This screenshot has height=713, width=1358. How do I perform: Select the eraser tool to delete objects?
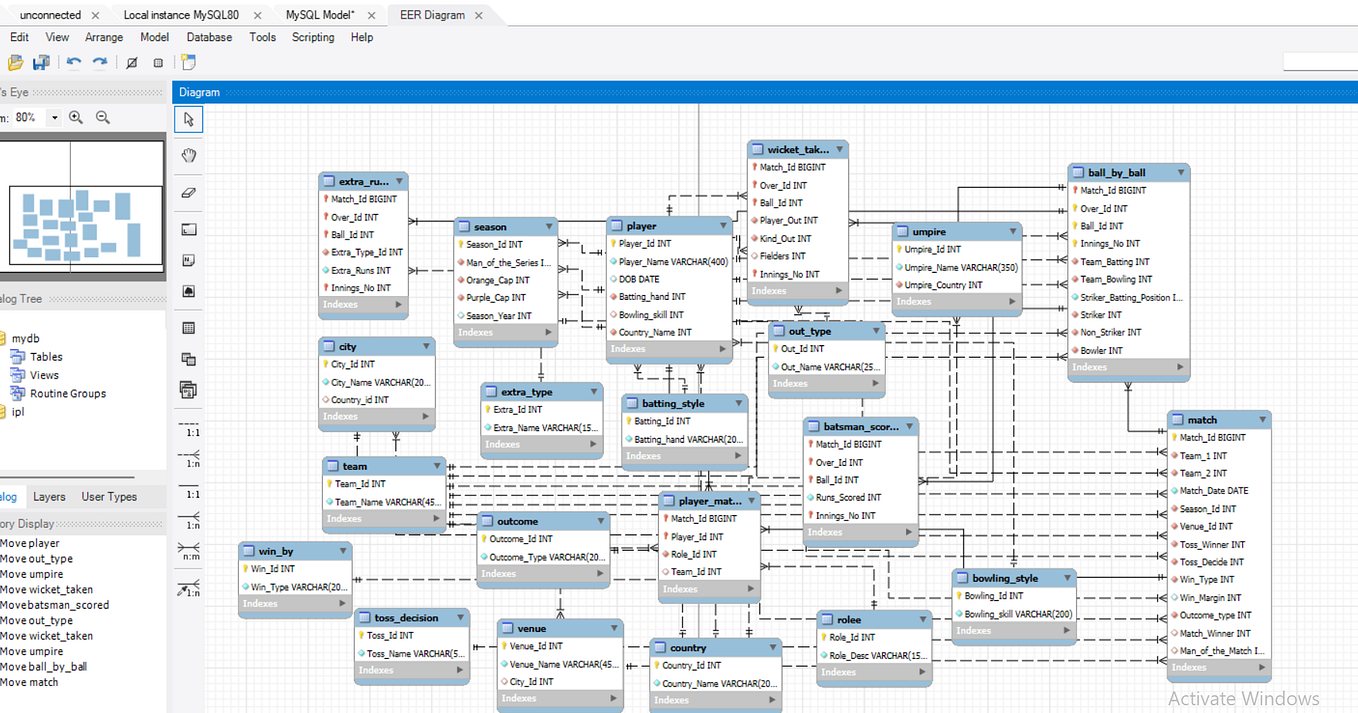(188, 193)
